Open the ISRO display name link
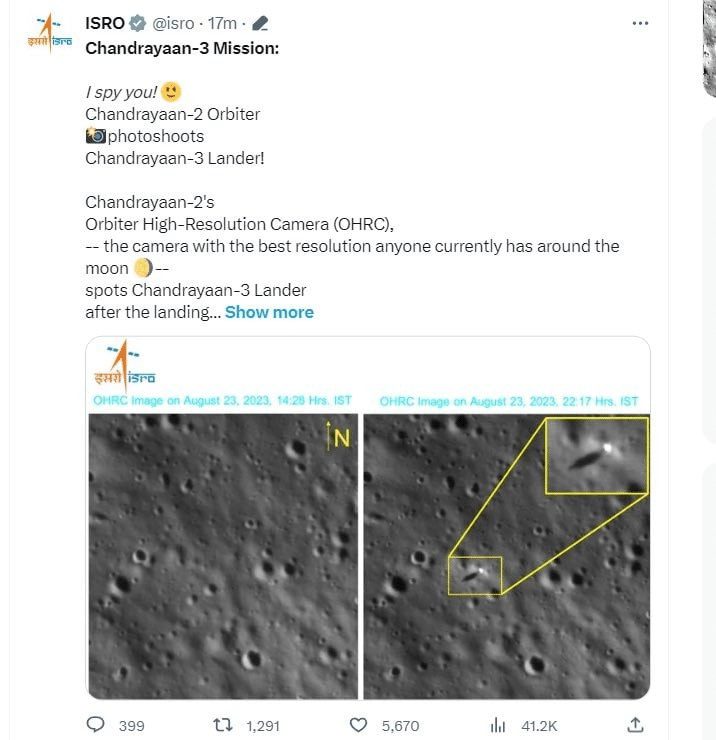This screenshot has height=740, width=716. click(x=105, y=24)
